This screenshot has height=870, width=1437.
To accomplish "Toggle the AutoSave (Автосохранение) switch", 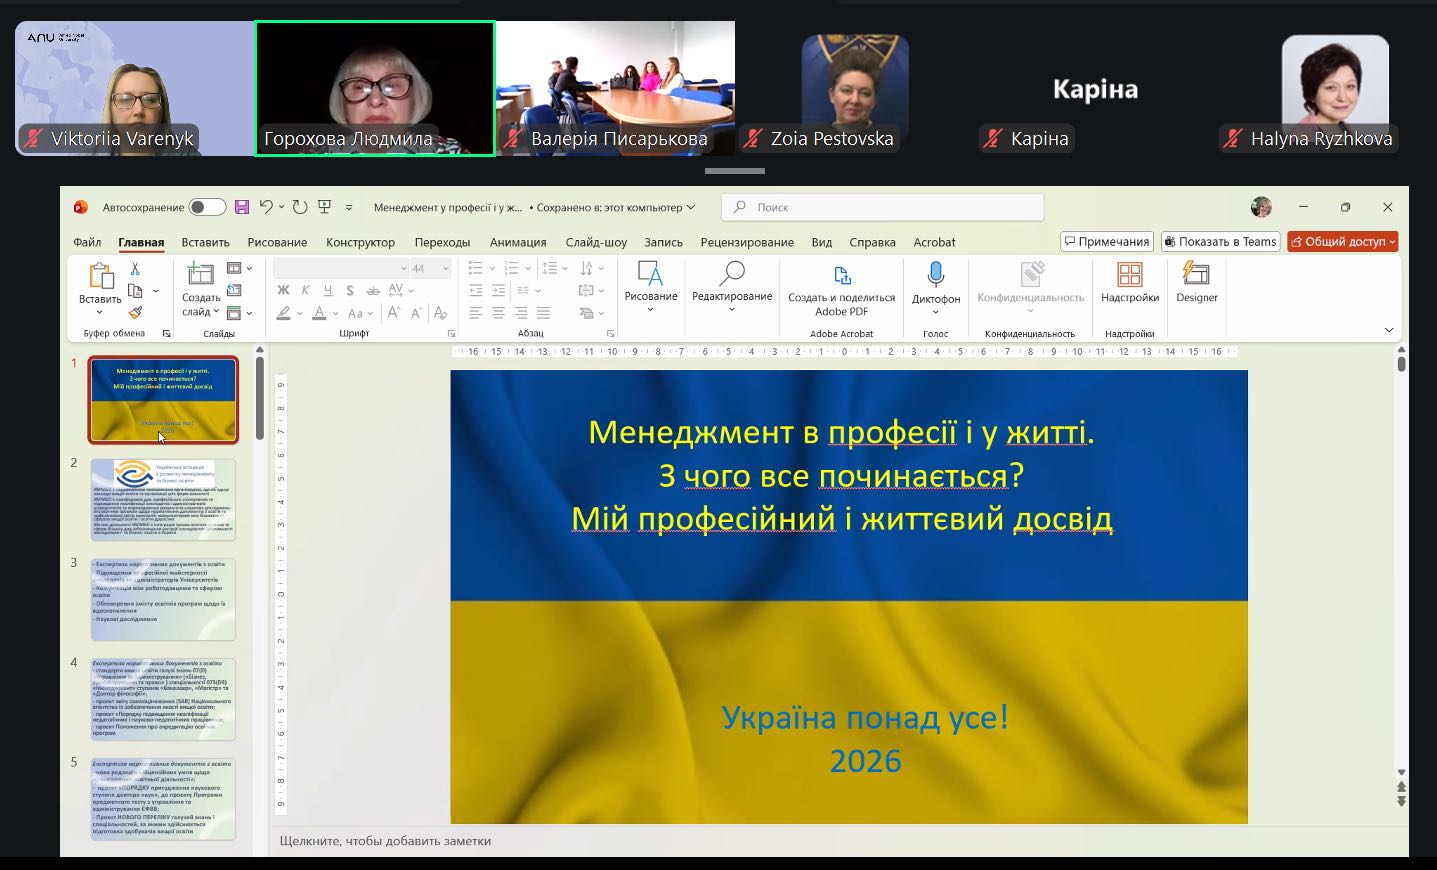I will tap(207, 207).
